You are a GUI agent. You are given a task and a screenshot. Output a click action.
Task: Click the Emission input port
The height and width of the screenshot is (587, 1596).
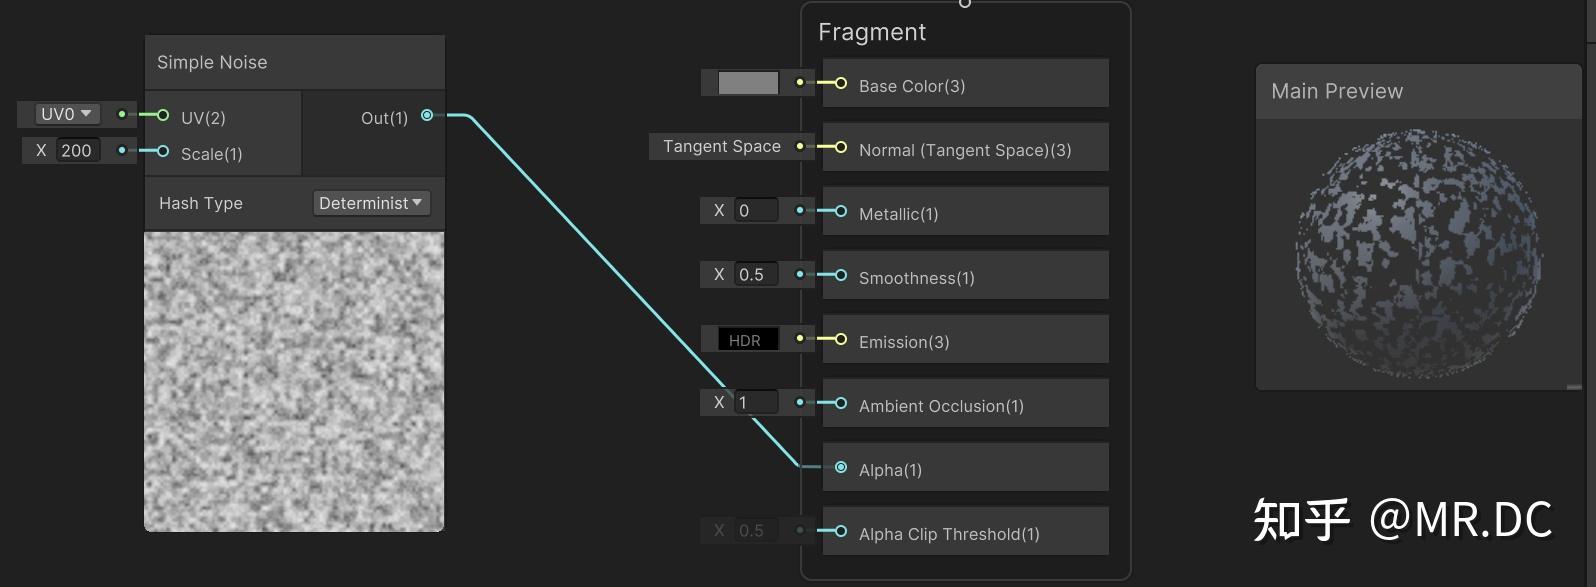tap(841, 339)
